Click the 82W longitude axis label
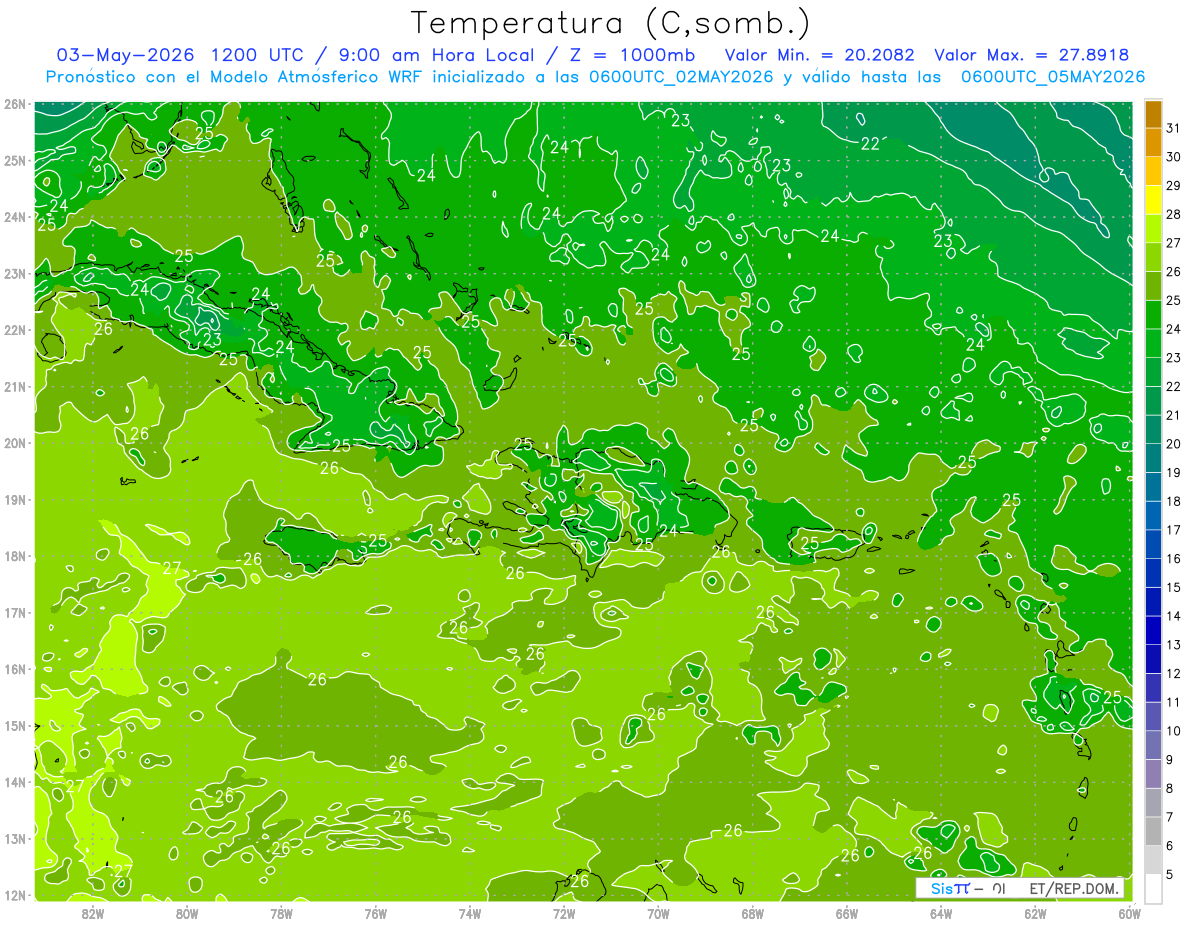 tap(93, 912)
